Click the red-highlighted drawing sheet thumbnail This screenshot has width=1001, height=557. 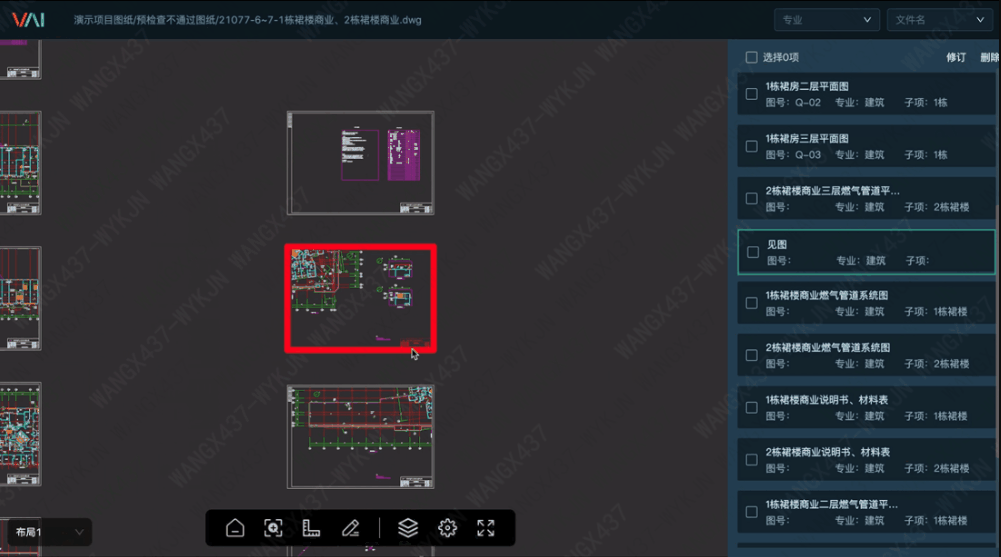(x=360, y=298)
